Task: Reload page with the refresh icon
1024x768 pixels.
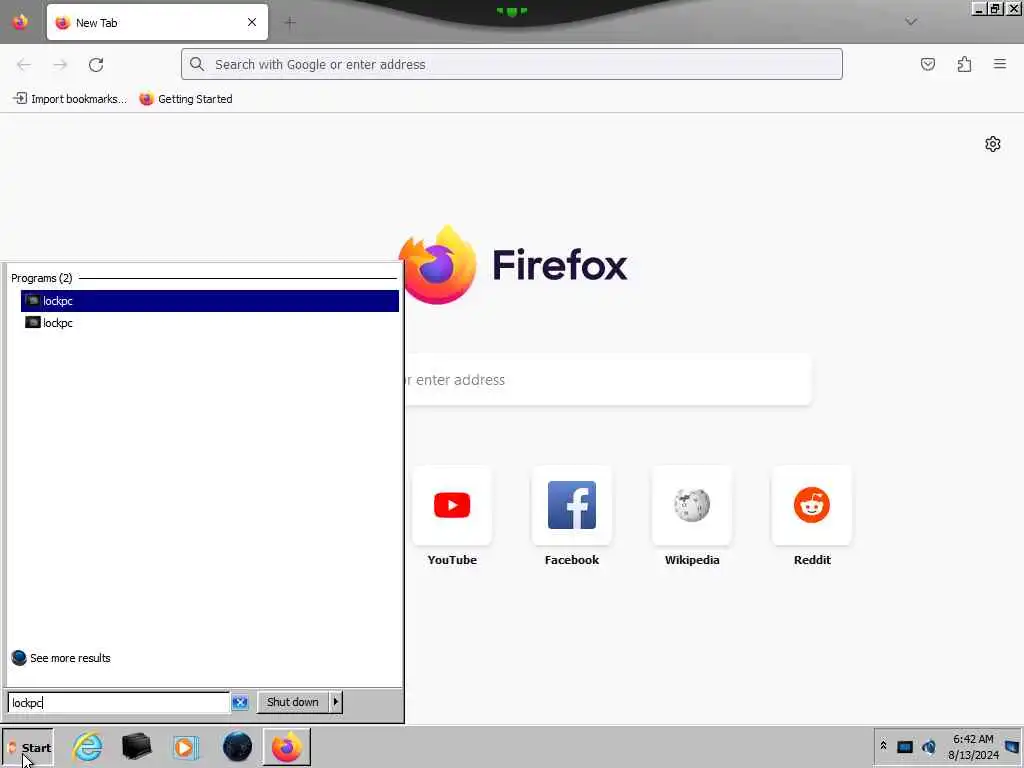Action: coord(96,65)
